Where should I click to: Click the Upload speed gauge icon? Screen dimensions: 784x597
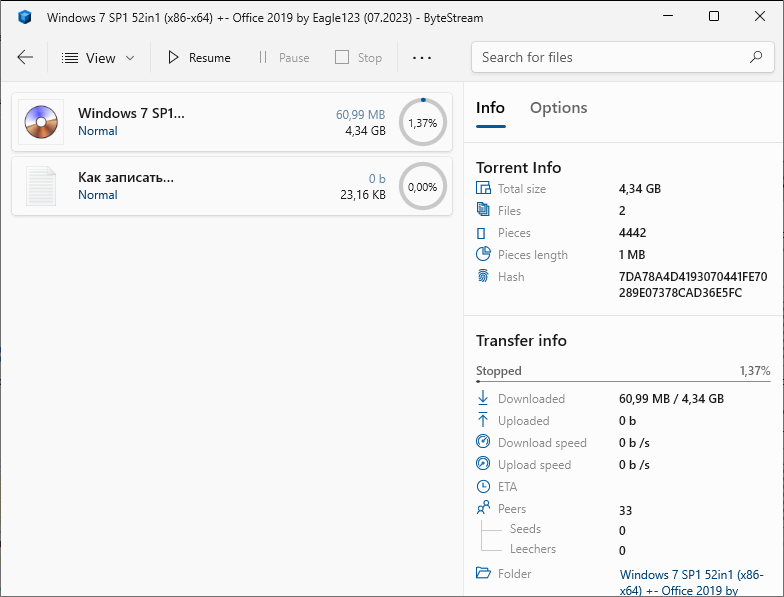click(x=483, y=464)
